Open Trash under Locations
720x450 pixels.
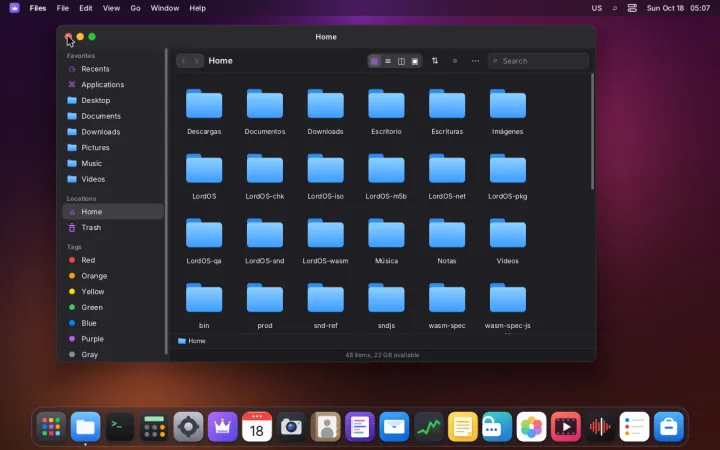112,227
